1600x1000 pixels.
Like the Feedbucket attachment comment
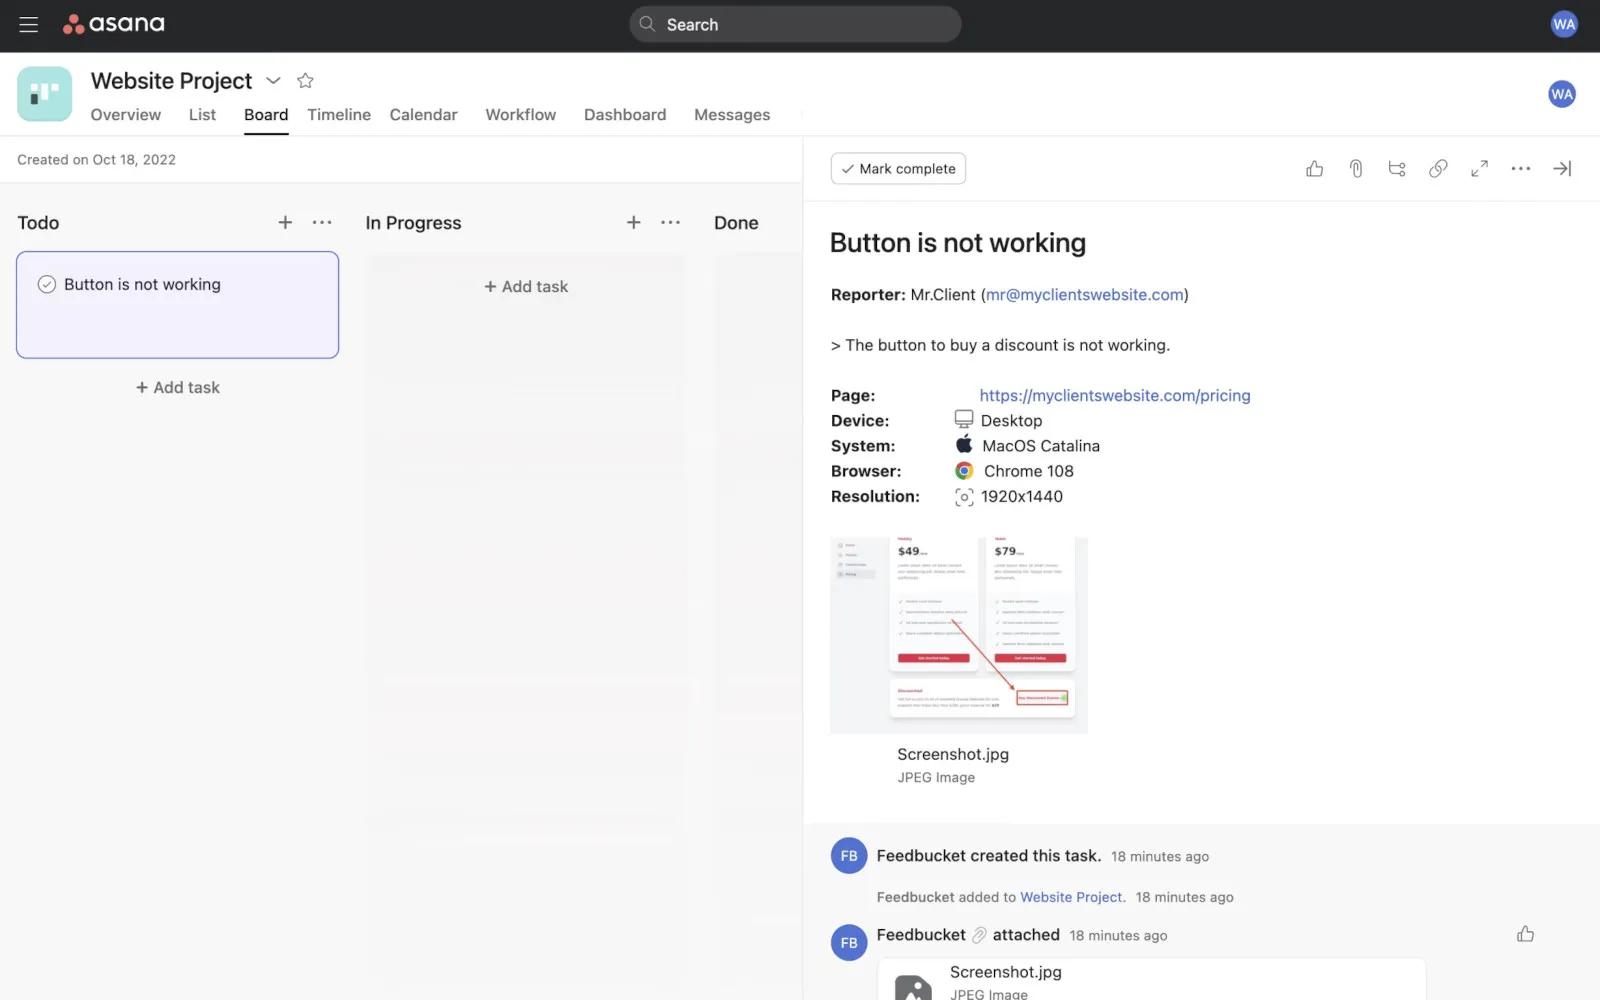(x=1524, y=934)
